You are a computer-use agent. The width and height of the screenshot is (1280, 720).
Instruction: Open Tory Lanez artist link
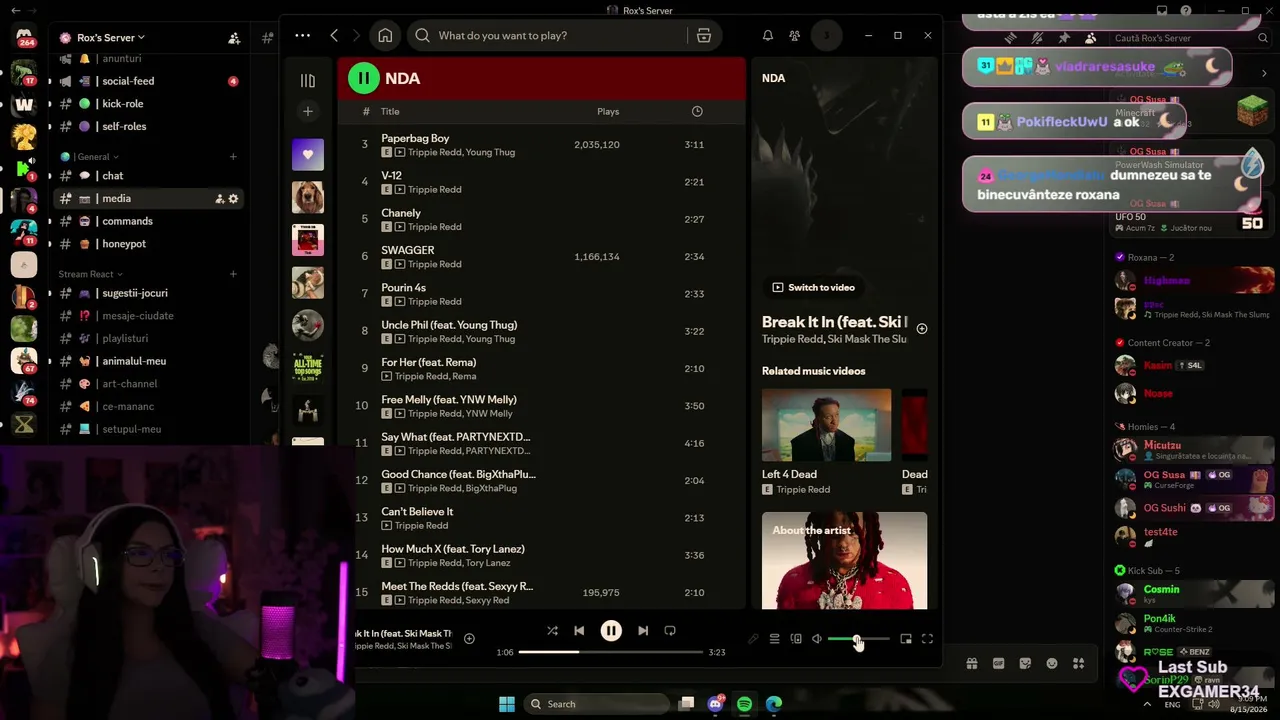tap(488, 563)
